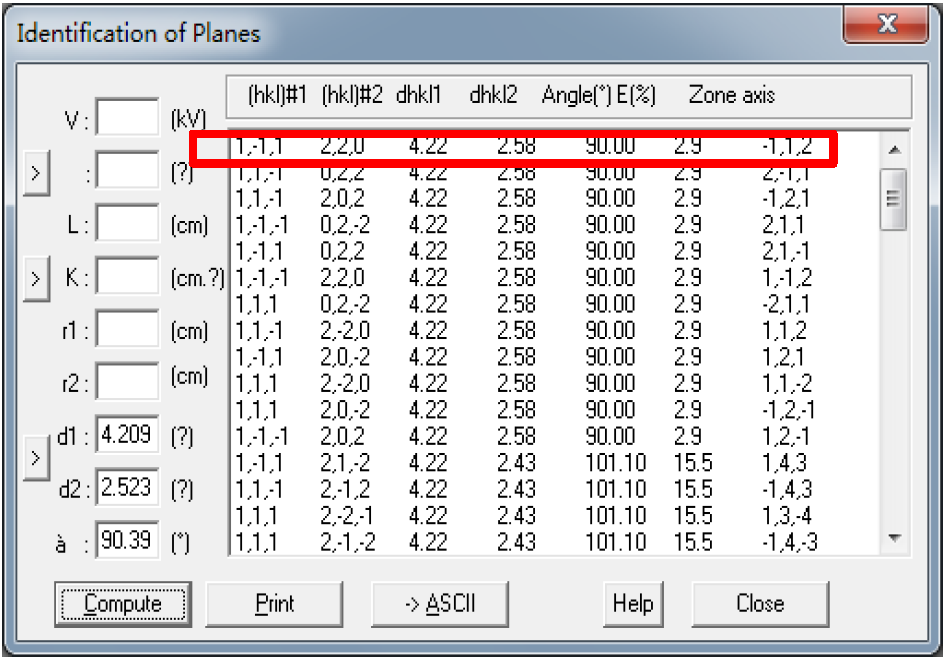Export results with the -> ASCII button
The image size is (945, 661).
point(440,604)
